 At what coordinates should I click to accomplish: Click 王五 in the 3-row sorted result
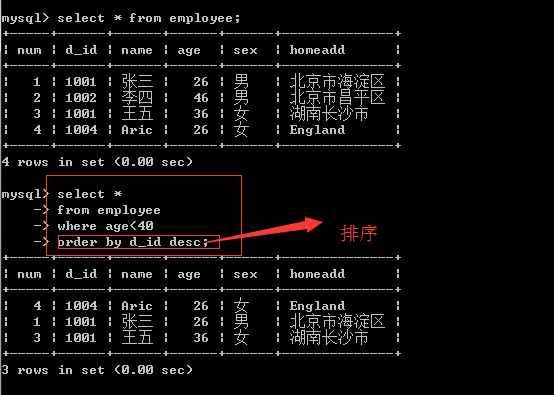pyautogui.click(x=137, y=338)
